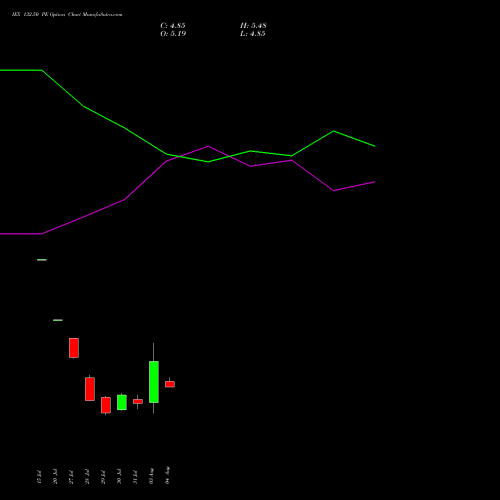The image size is (500, 500).
Task: Select the small red candle for 31 Jul
Action: pyautogui.click(x=138, y=401)
